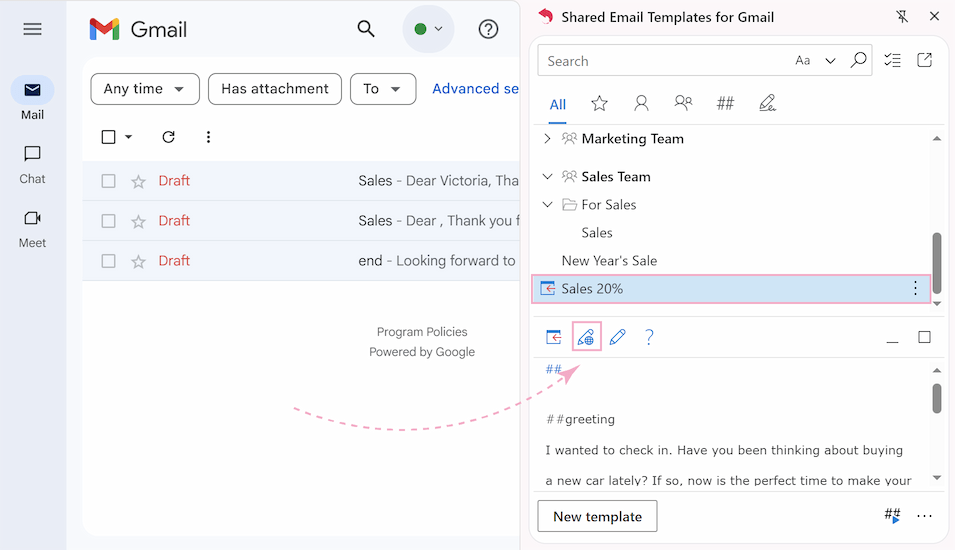955x550 pixels.
Task: Select the Marketing Team row
Action: click(733, 139)
